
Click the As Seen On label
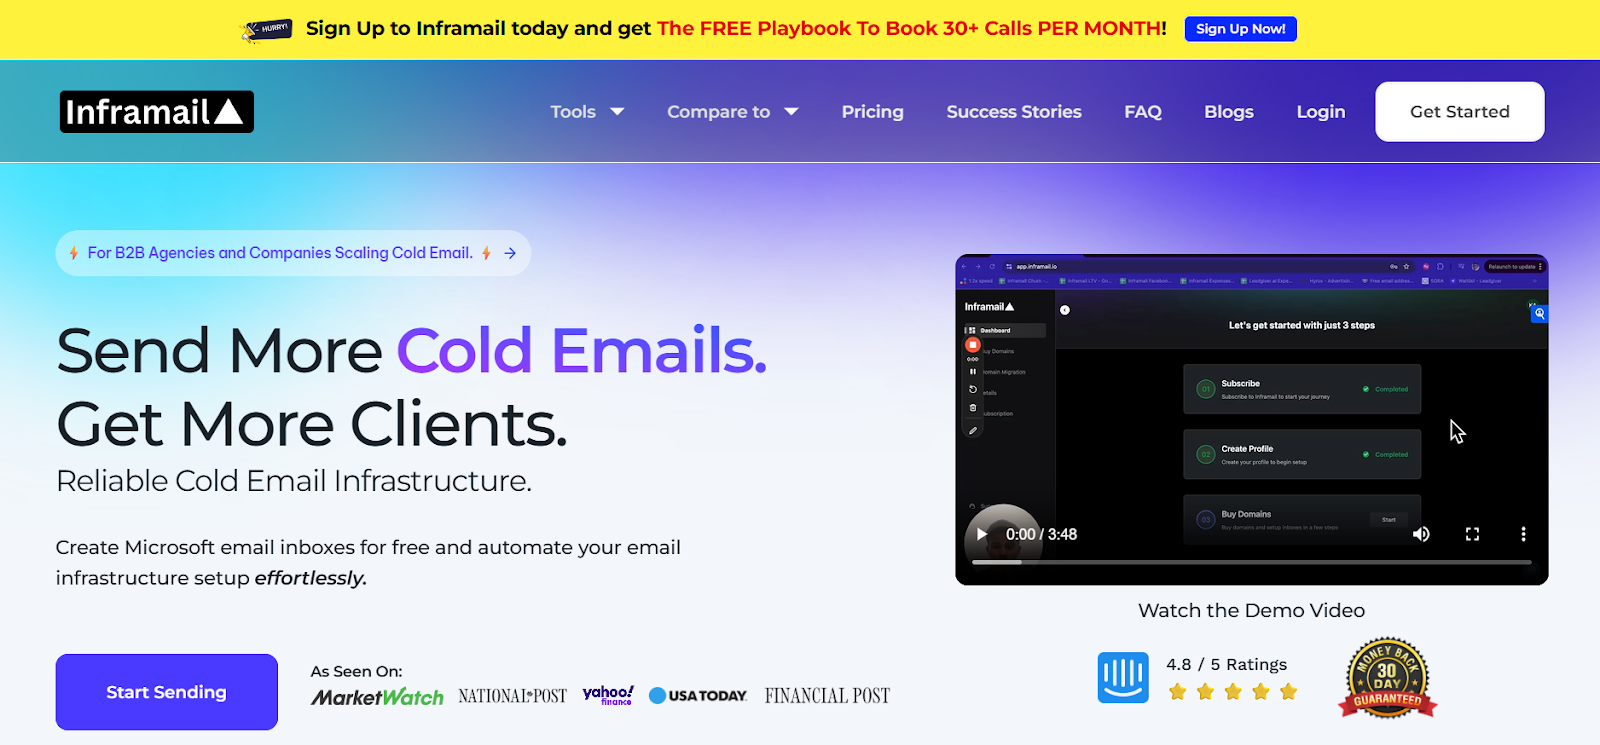click(x=356, y=672)
